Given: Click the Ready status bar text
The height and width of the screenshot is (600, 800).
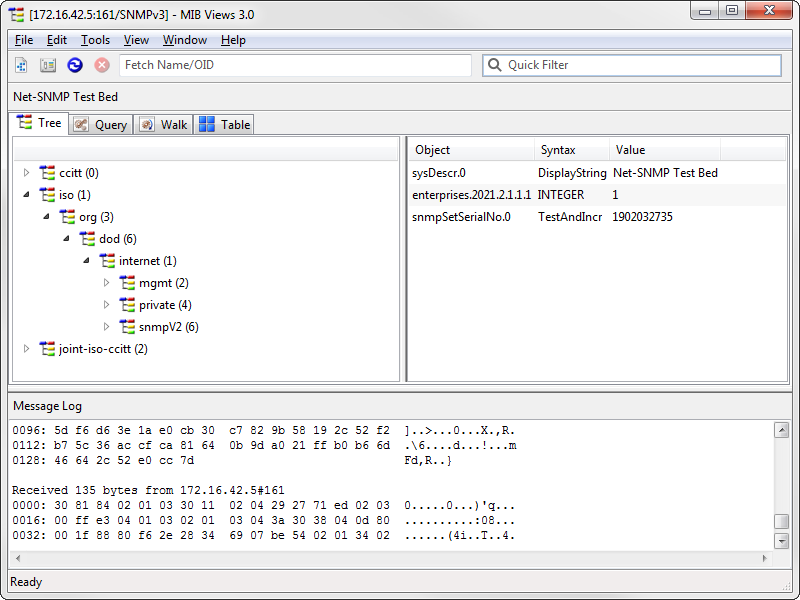Looking at the screenshot, I should pos(26,582).
